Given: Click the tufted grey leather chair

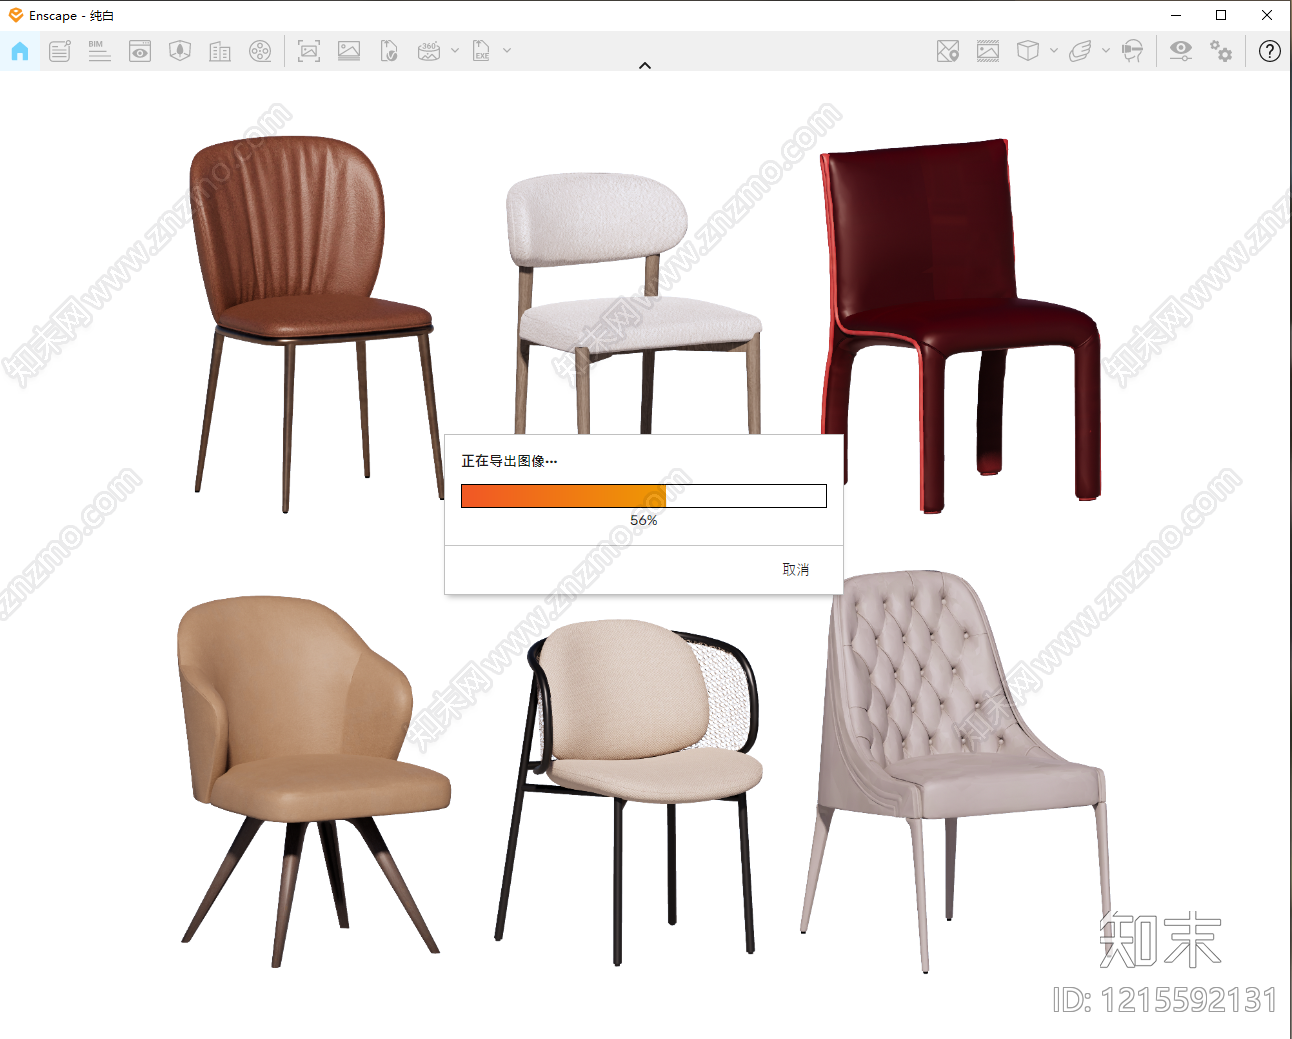Looking at the screenshot, I should point(955,770).
